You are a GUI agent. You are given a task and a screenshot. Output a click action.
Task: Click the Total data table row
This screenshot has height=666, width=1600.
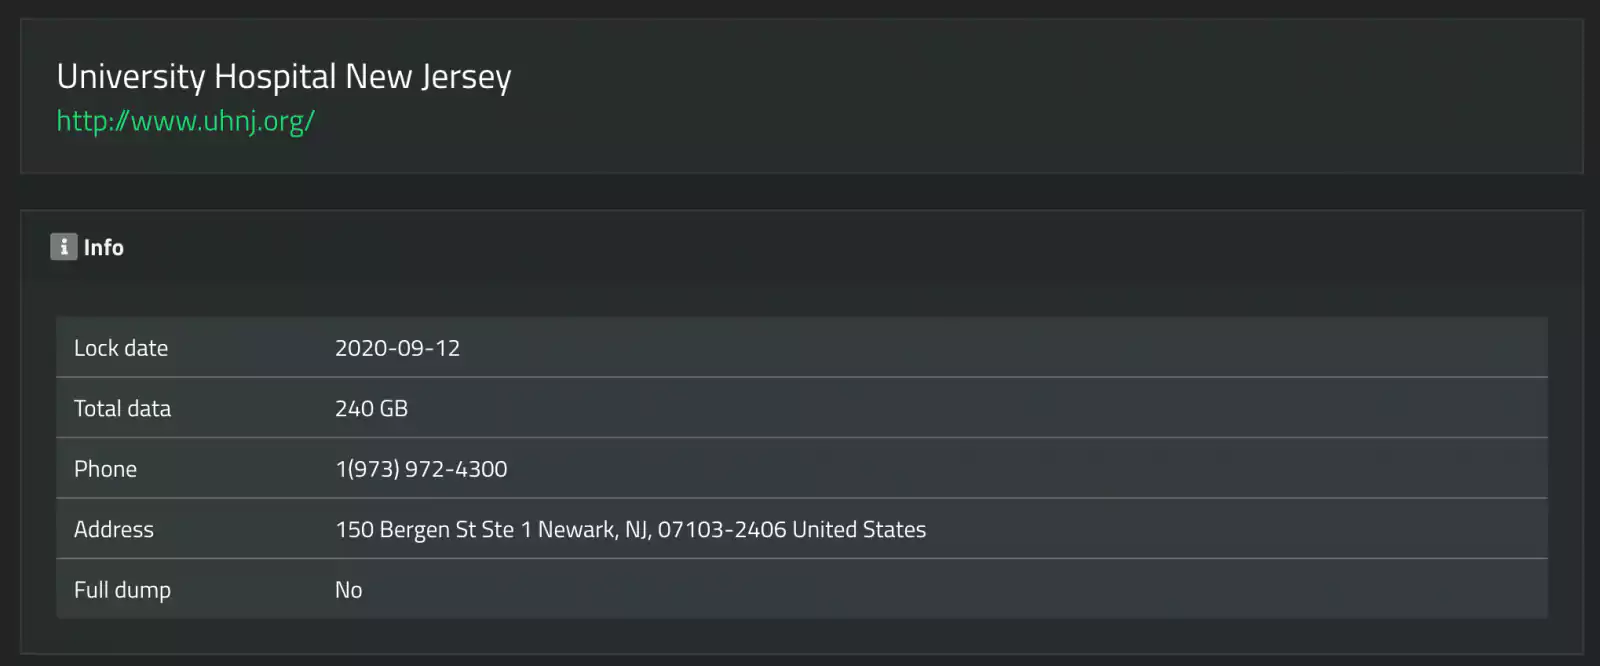tap(802, 408)
